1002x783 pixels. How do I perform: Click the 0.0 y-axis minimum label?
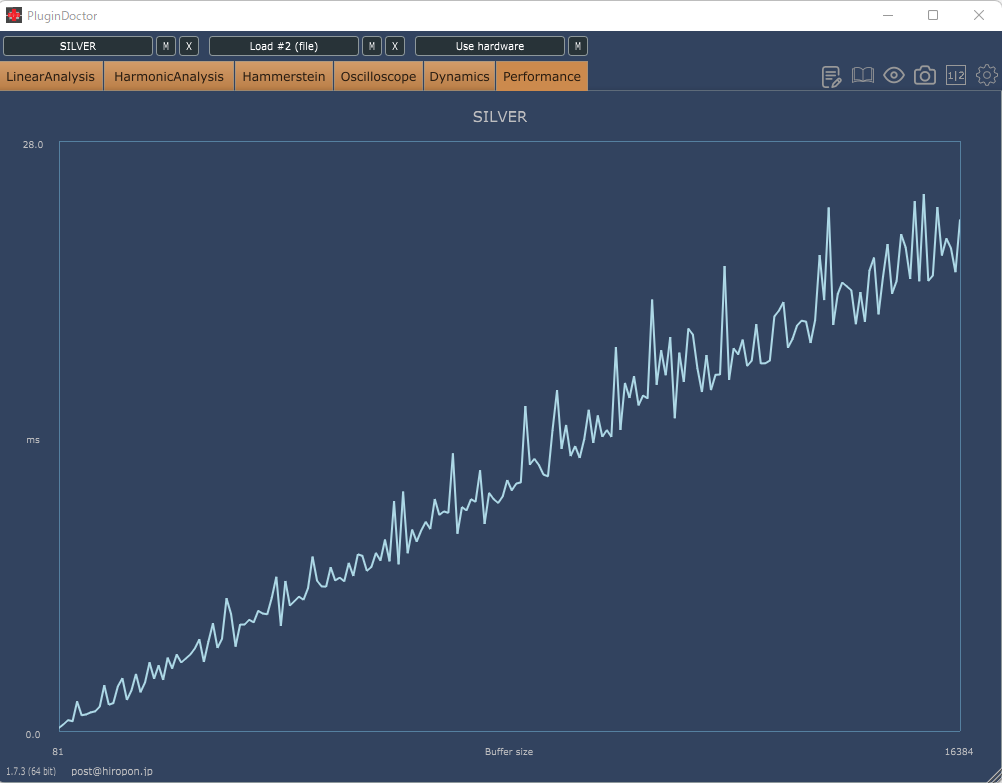pos(33,734)
